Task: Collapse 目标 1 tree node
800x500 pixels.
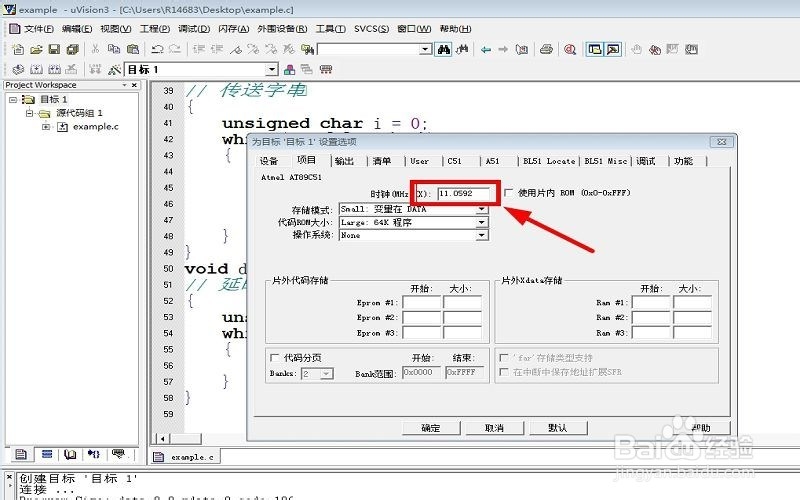Action: (x=13, y=99)
